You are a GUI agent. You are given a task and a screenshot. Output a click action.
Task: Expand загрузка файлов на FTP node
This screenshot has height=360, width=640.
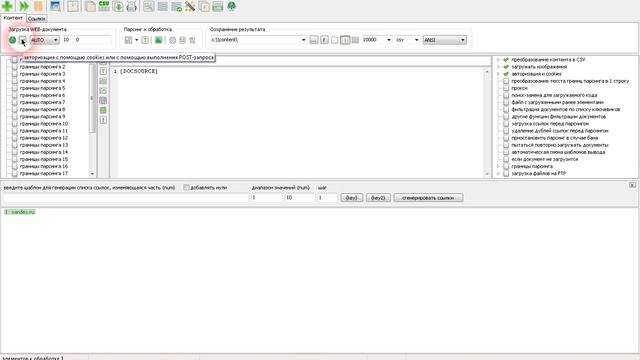point(498,173)
